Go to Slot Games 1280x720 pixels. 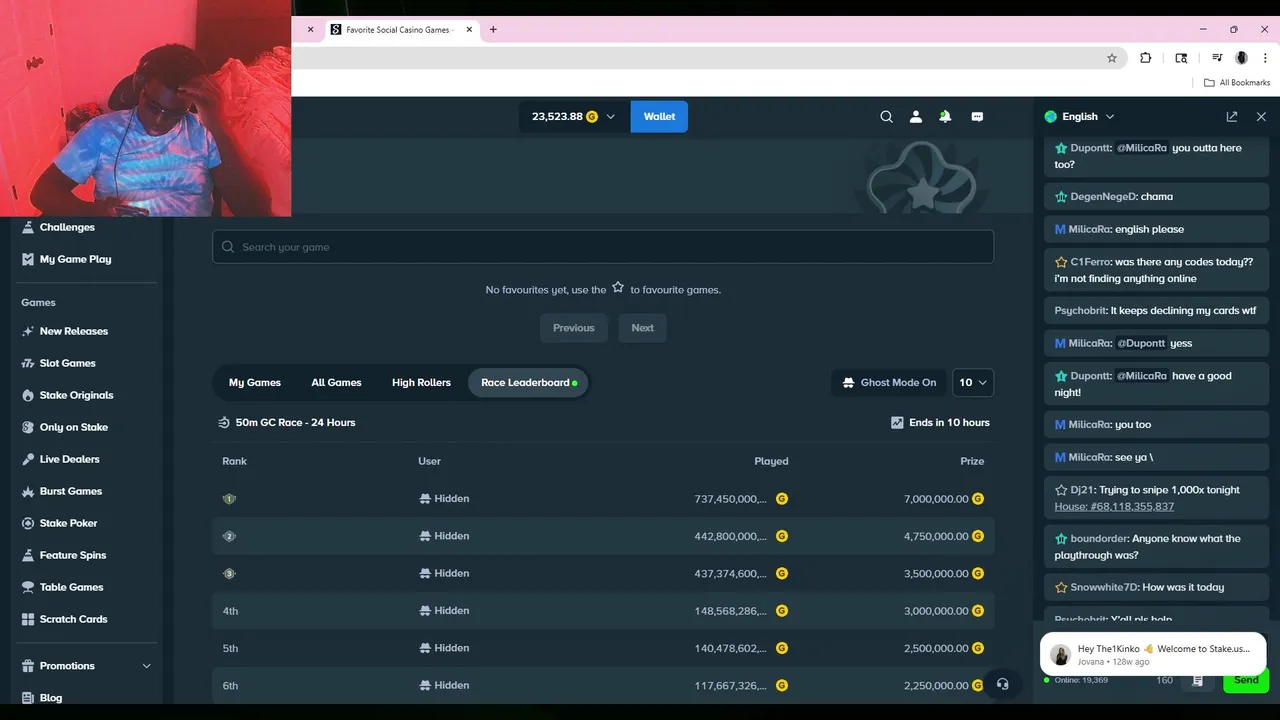pyautogui.click(x=67, y=363)
